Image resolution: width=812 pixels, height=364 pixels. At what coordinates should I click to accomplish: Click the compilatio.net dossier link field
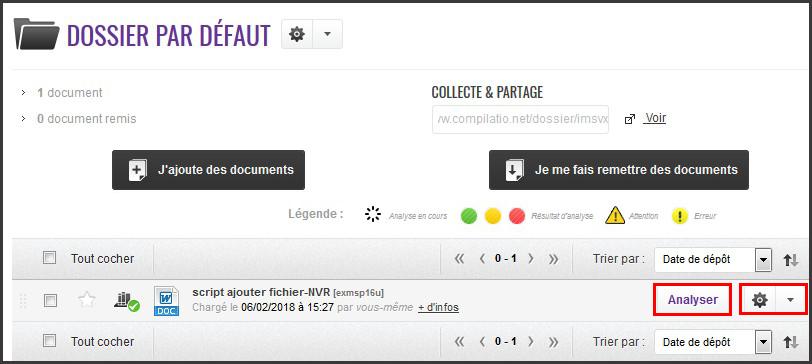click(x=520, y=120)
